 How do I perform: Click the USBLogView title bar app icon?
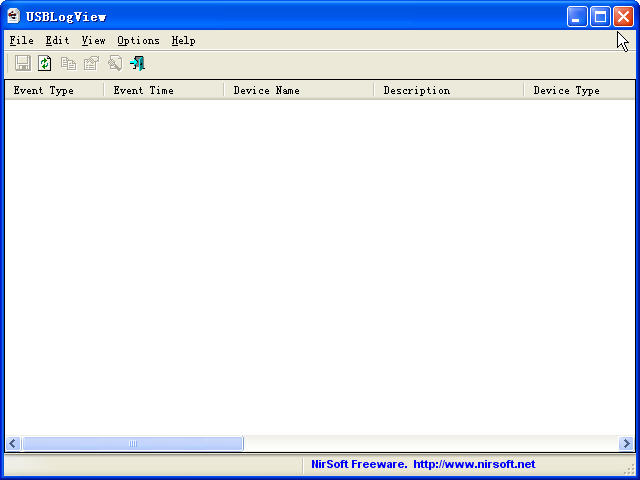coord(14,16)
